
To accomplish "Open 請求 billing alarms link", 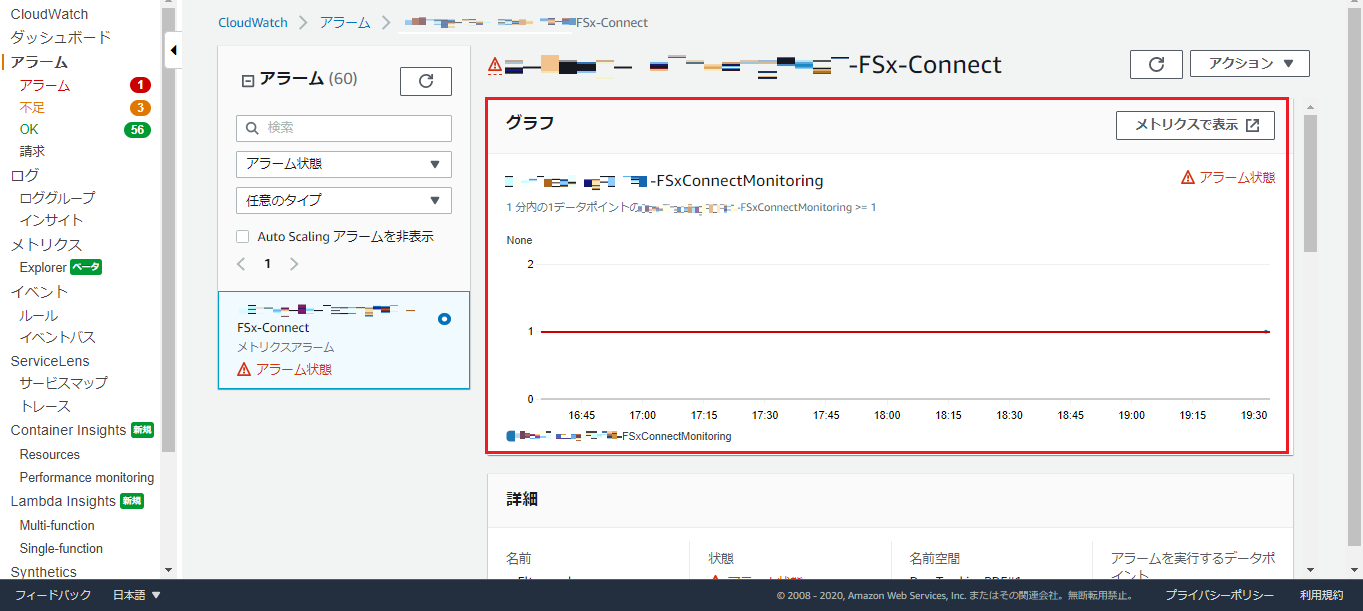I will tap(32, 152).
